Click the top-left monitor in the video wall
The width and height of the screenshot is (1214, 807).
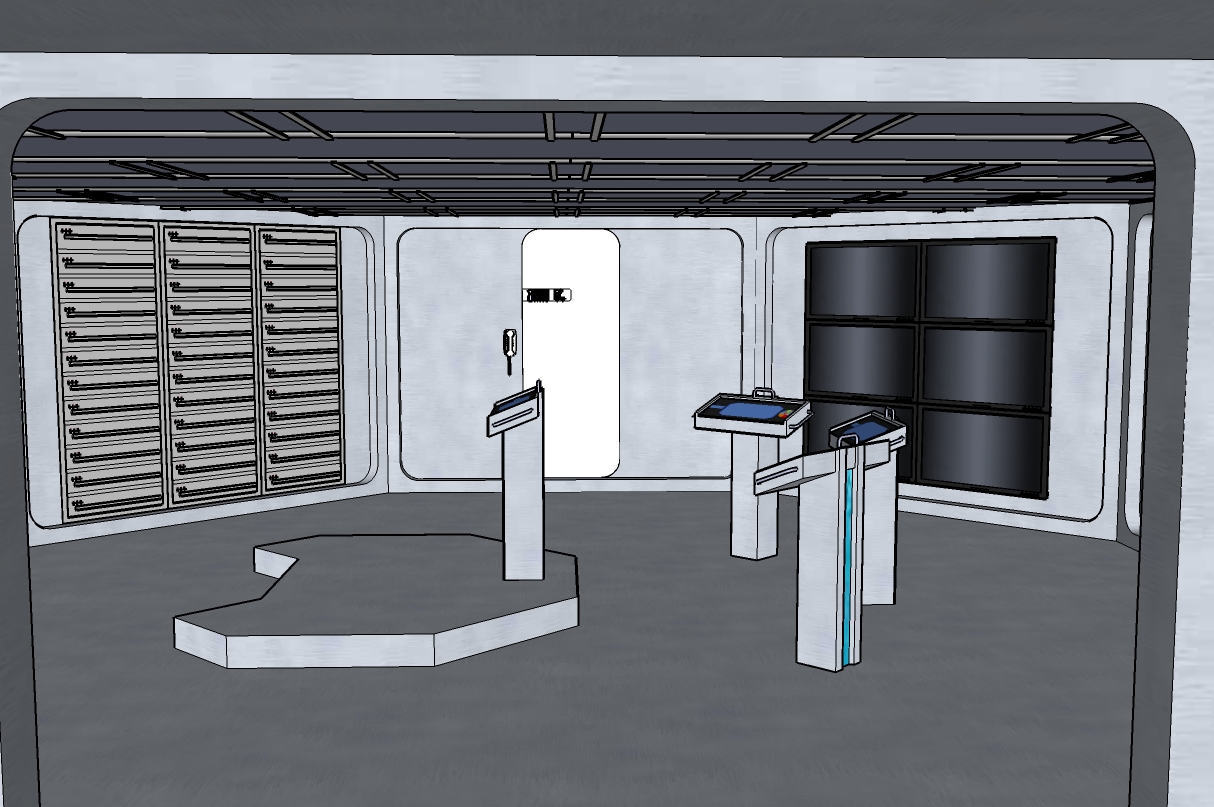click(x=863, y=279)
